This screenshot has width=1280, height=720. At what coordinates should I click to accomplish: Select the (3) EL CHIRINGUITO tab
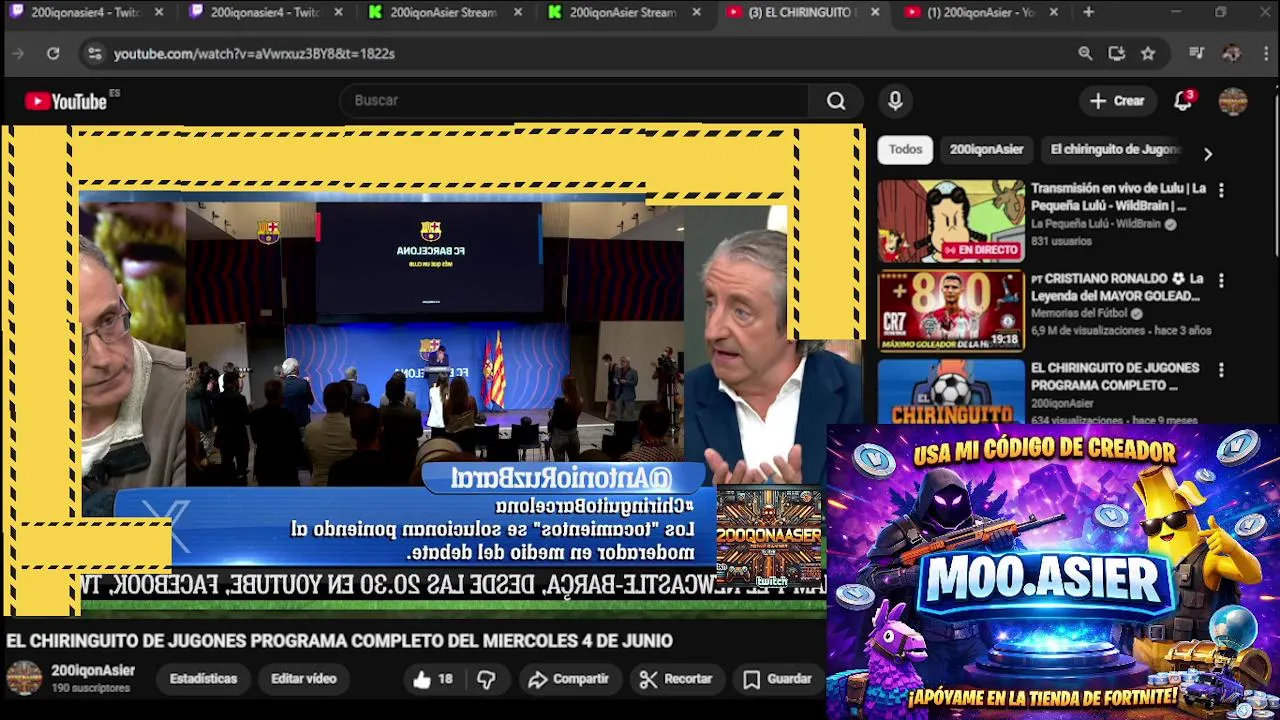[803, 13]
